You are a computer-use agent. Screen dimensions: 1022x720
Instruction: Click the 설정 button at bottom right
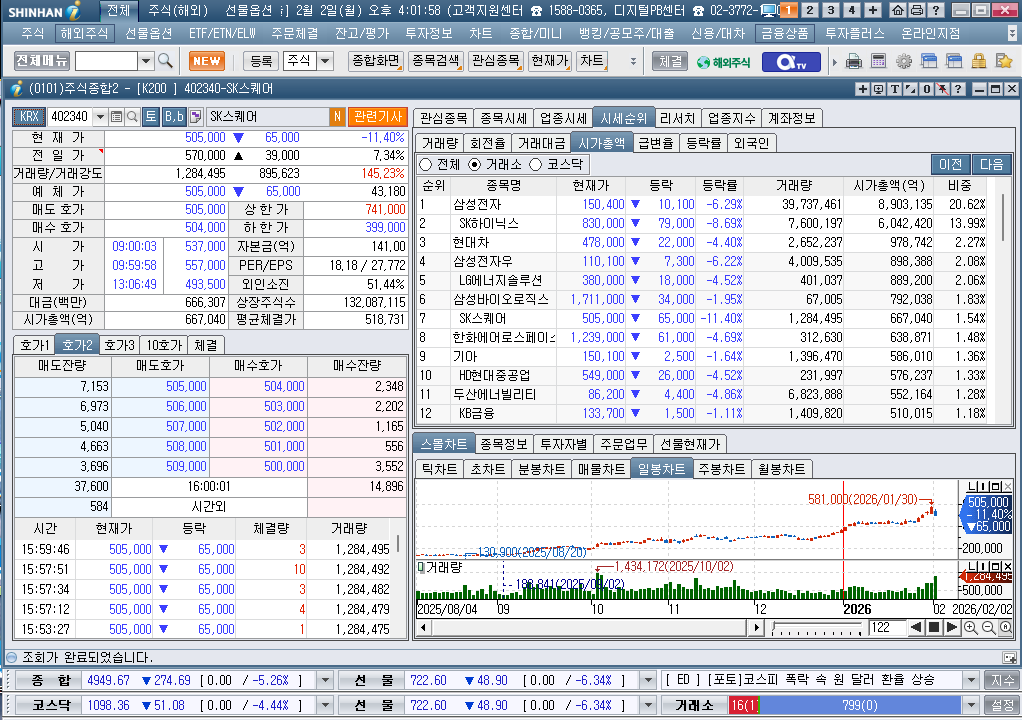point(1002,705)
